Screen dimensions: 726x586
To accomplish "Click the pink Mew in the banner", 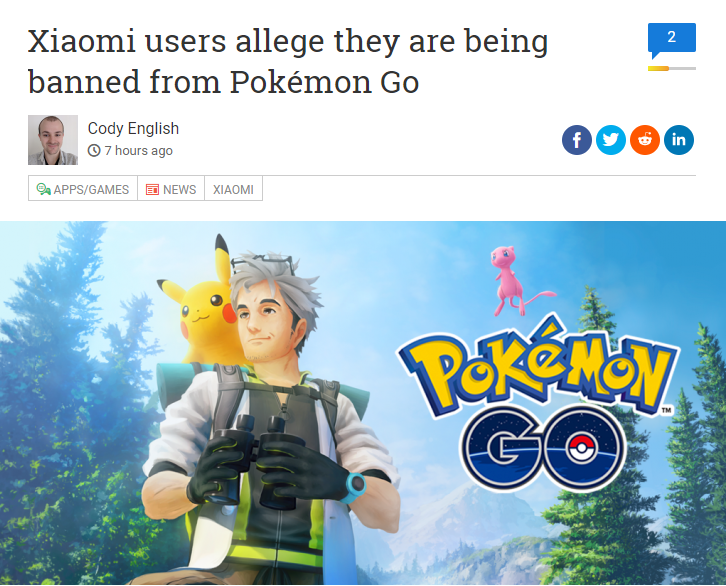I will (516, 281).
